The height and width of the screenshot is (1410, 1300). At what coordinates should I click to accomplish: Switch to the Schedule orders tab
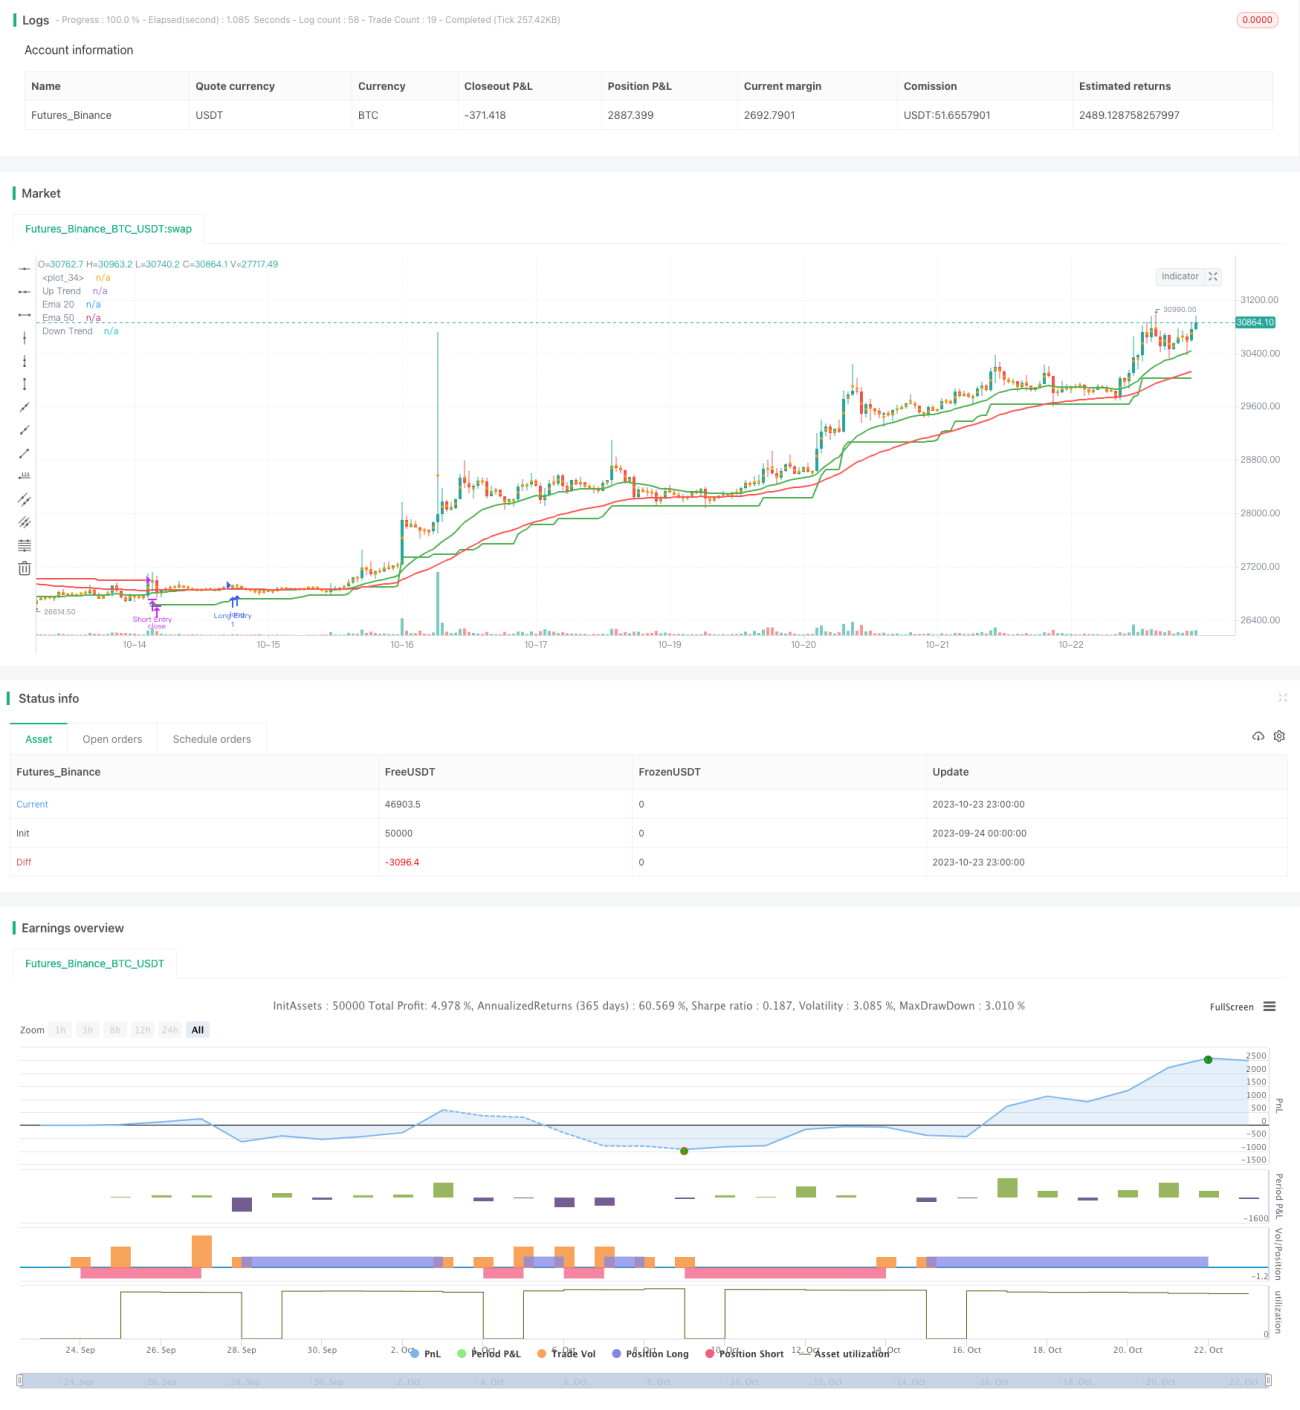212,739
